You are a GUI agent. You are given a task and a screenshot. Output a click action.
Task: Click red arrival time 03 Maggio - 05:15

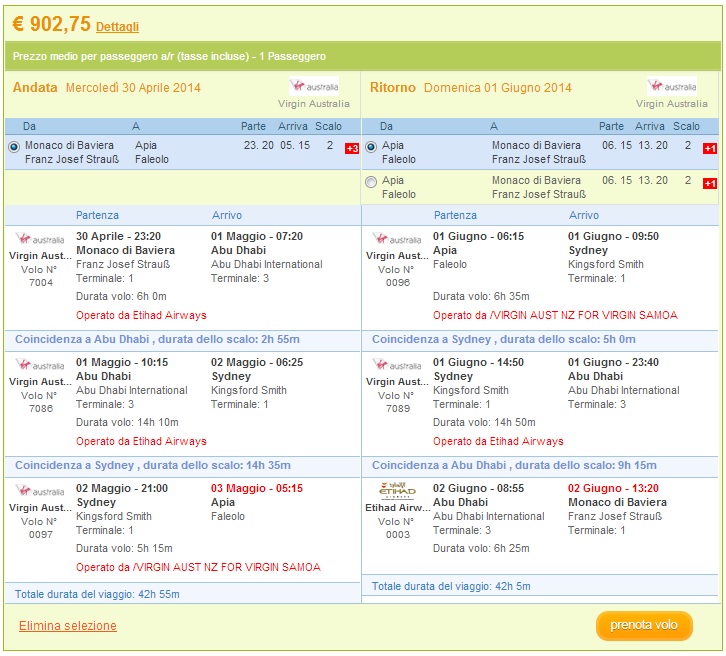pyautogui.click(x=257, y=488)
